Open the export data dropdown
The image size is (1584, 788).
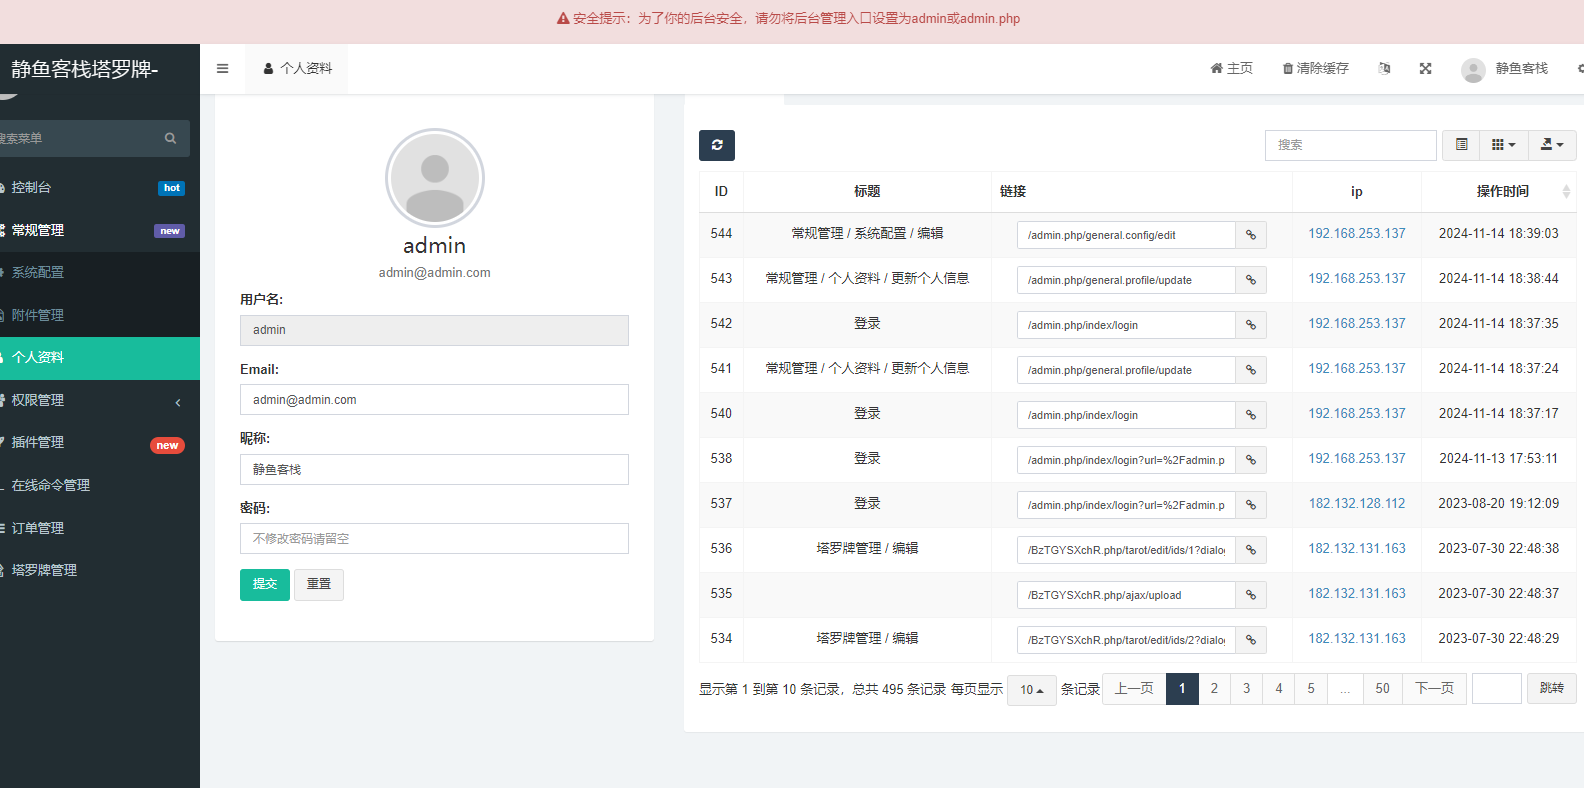pyautogui.click(x=1551, y=145)
